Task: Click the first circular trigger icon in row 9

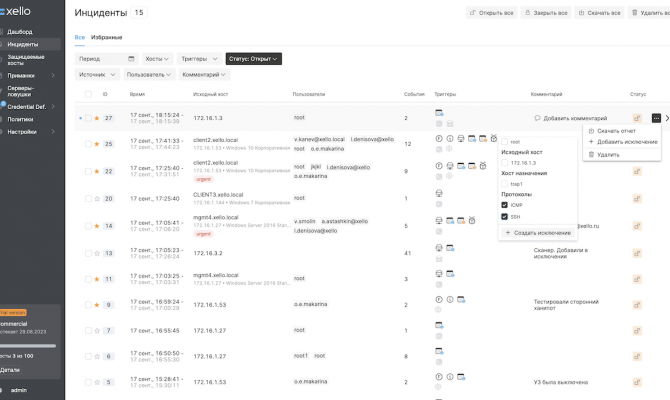Action: (x=439, y=300)
